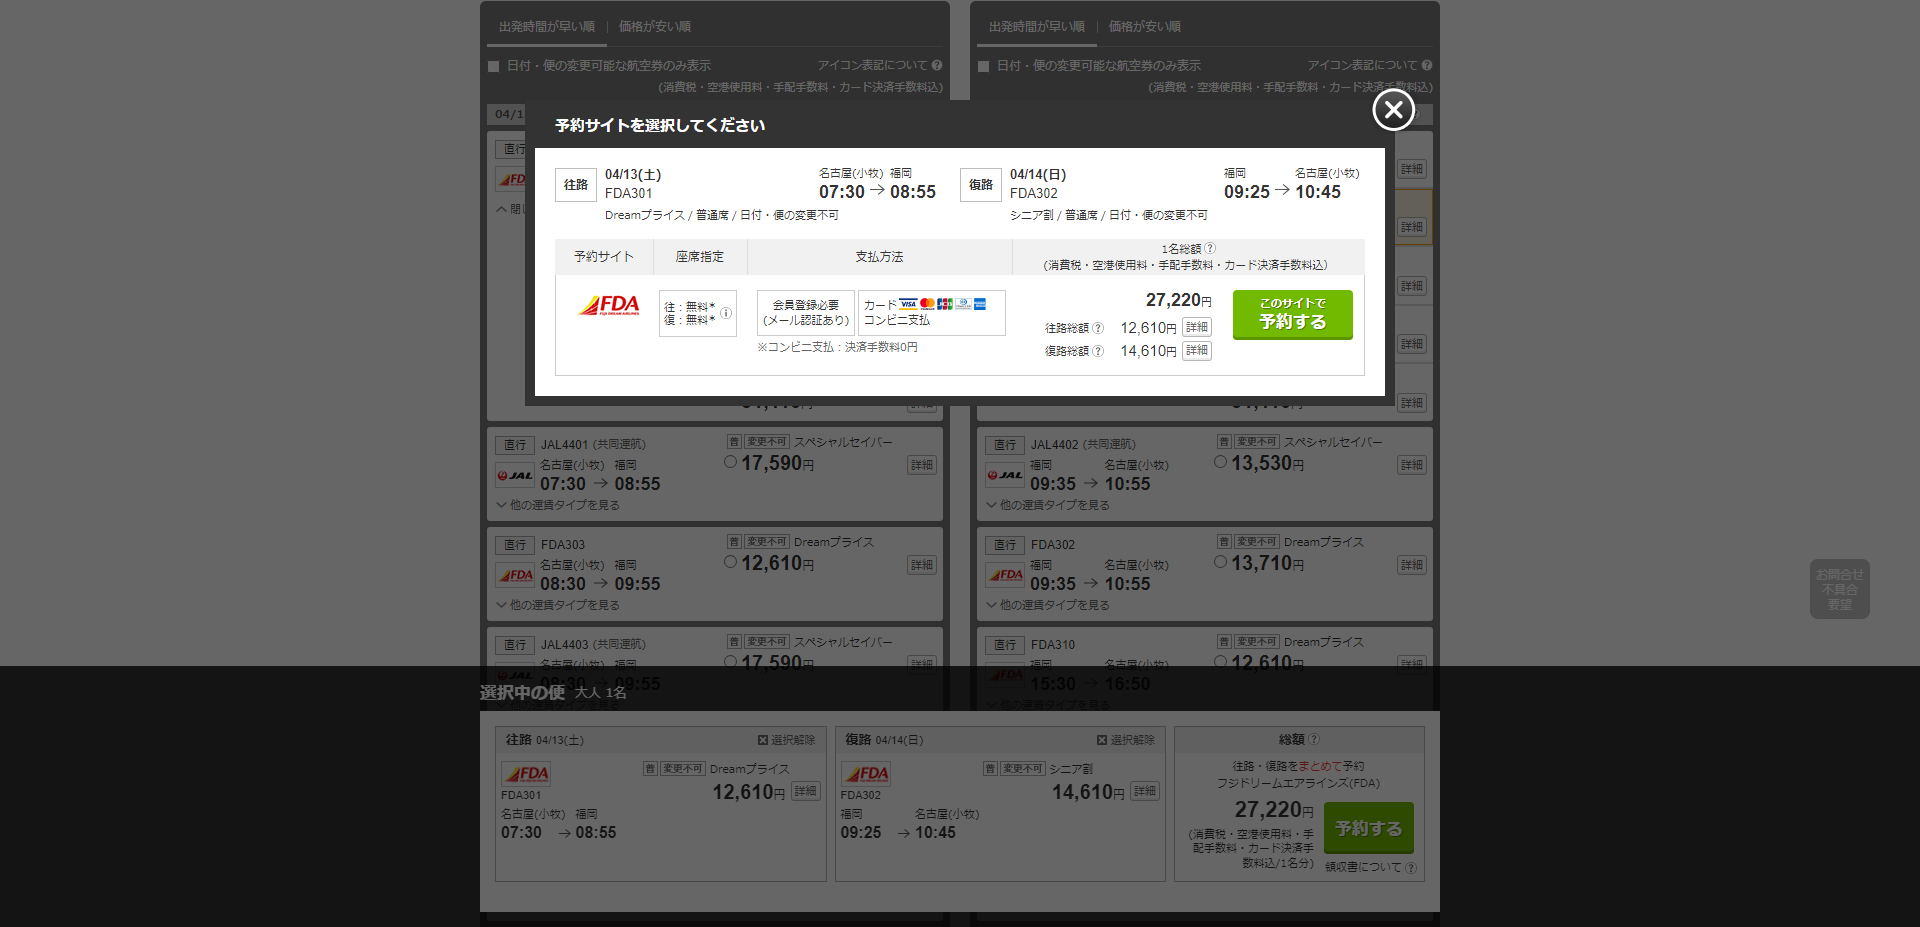
Task: Expand 他の運賃タイプを見る under JAL4402
Action: [1048, 505]
